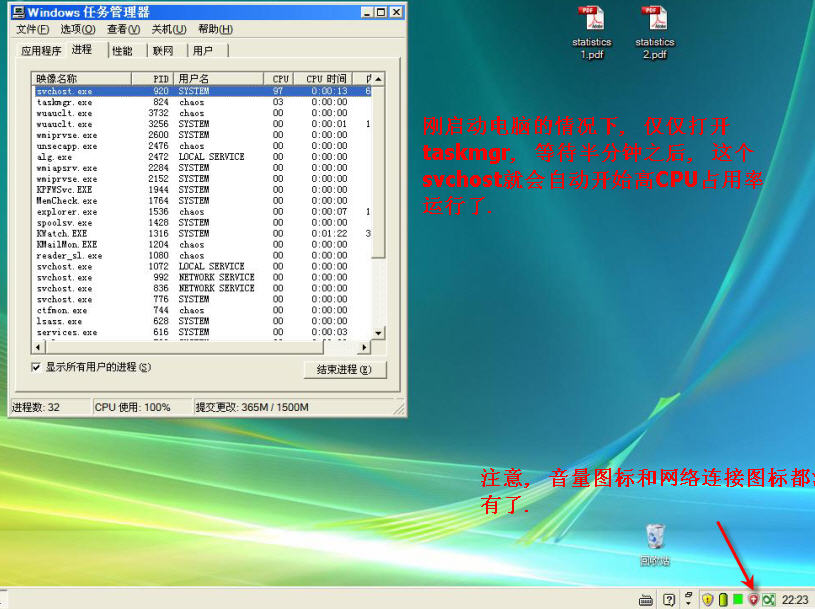The width and height of the screenshot is (815, 609).
Task: Select the wmiprvse.exe row with PID 2600
Action: tap(202, 135)
